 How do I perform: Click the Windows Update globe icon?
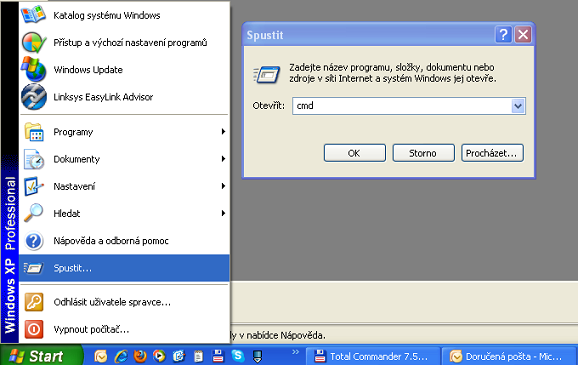(x=34, y=69)
